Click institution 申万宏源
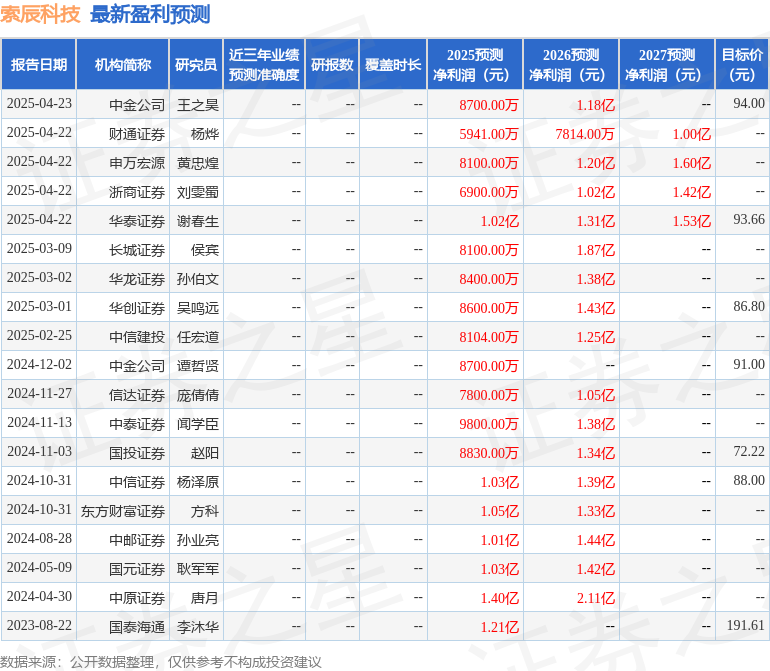 coord(137,163)
